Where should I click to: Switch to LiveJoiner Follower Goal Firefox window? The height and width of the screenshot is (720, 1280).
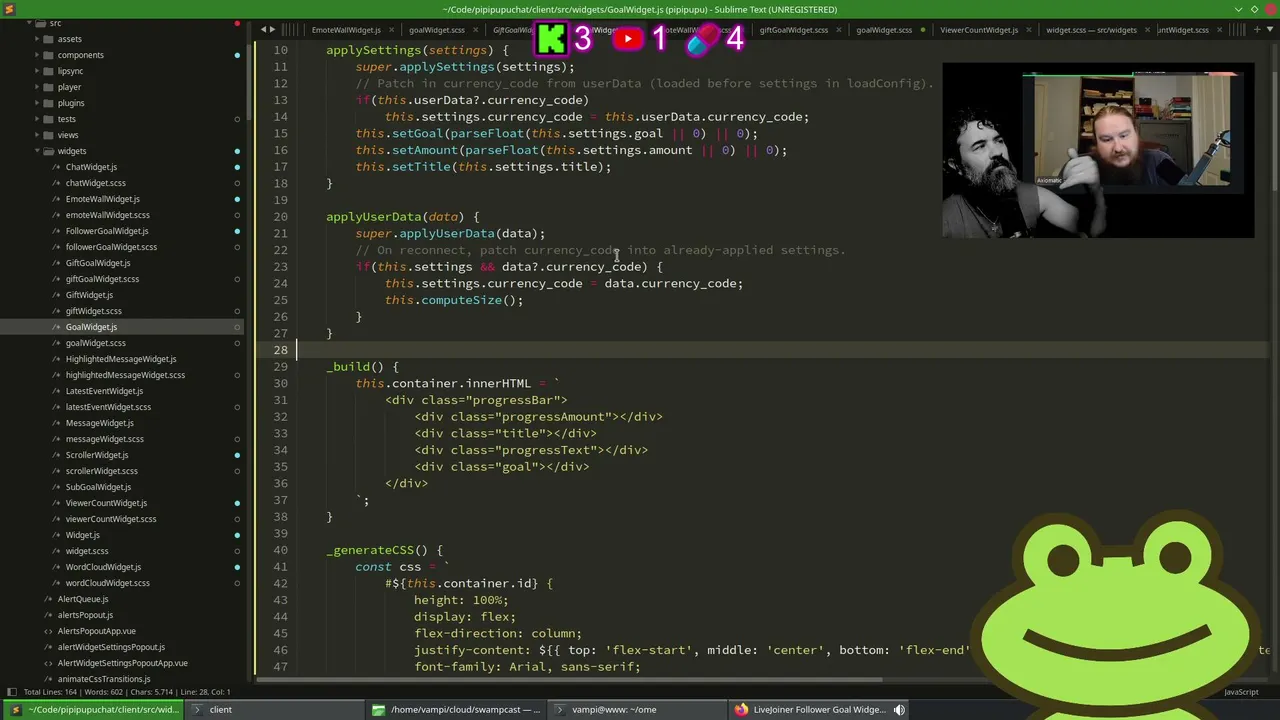820,710
